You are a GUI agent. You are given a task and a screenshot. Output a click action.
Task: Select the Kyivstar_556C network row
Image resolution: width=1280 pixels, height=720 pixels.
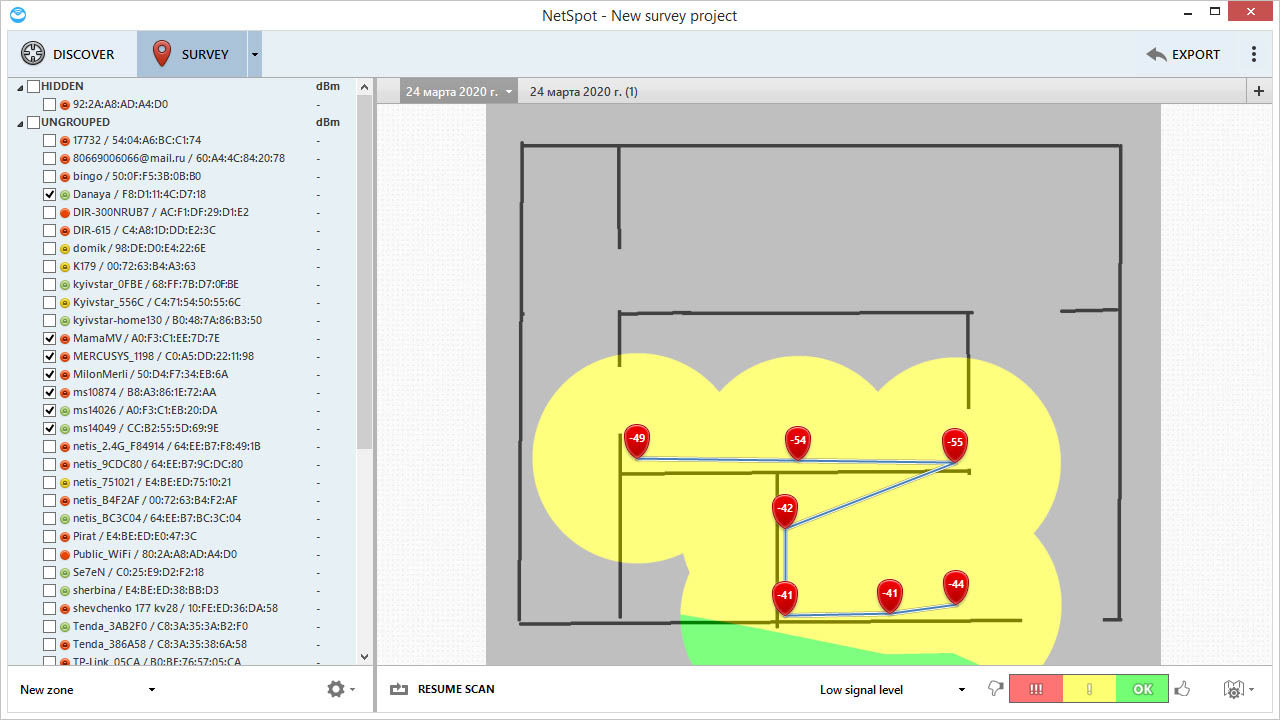(180, 302)
